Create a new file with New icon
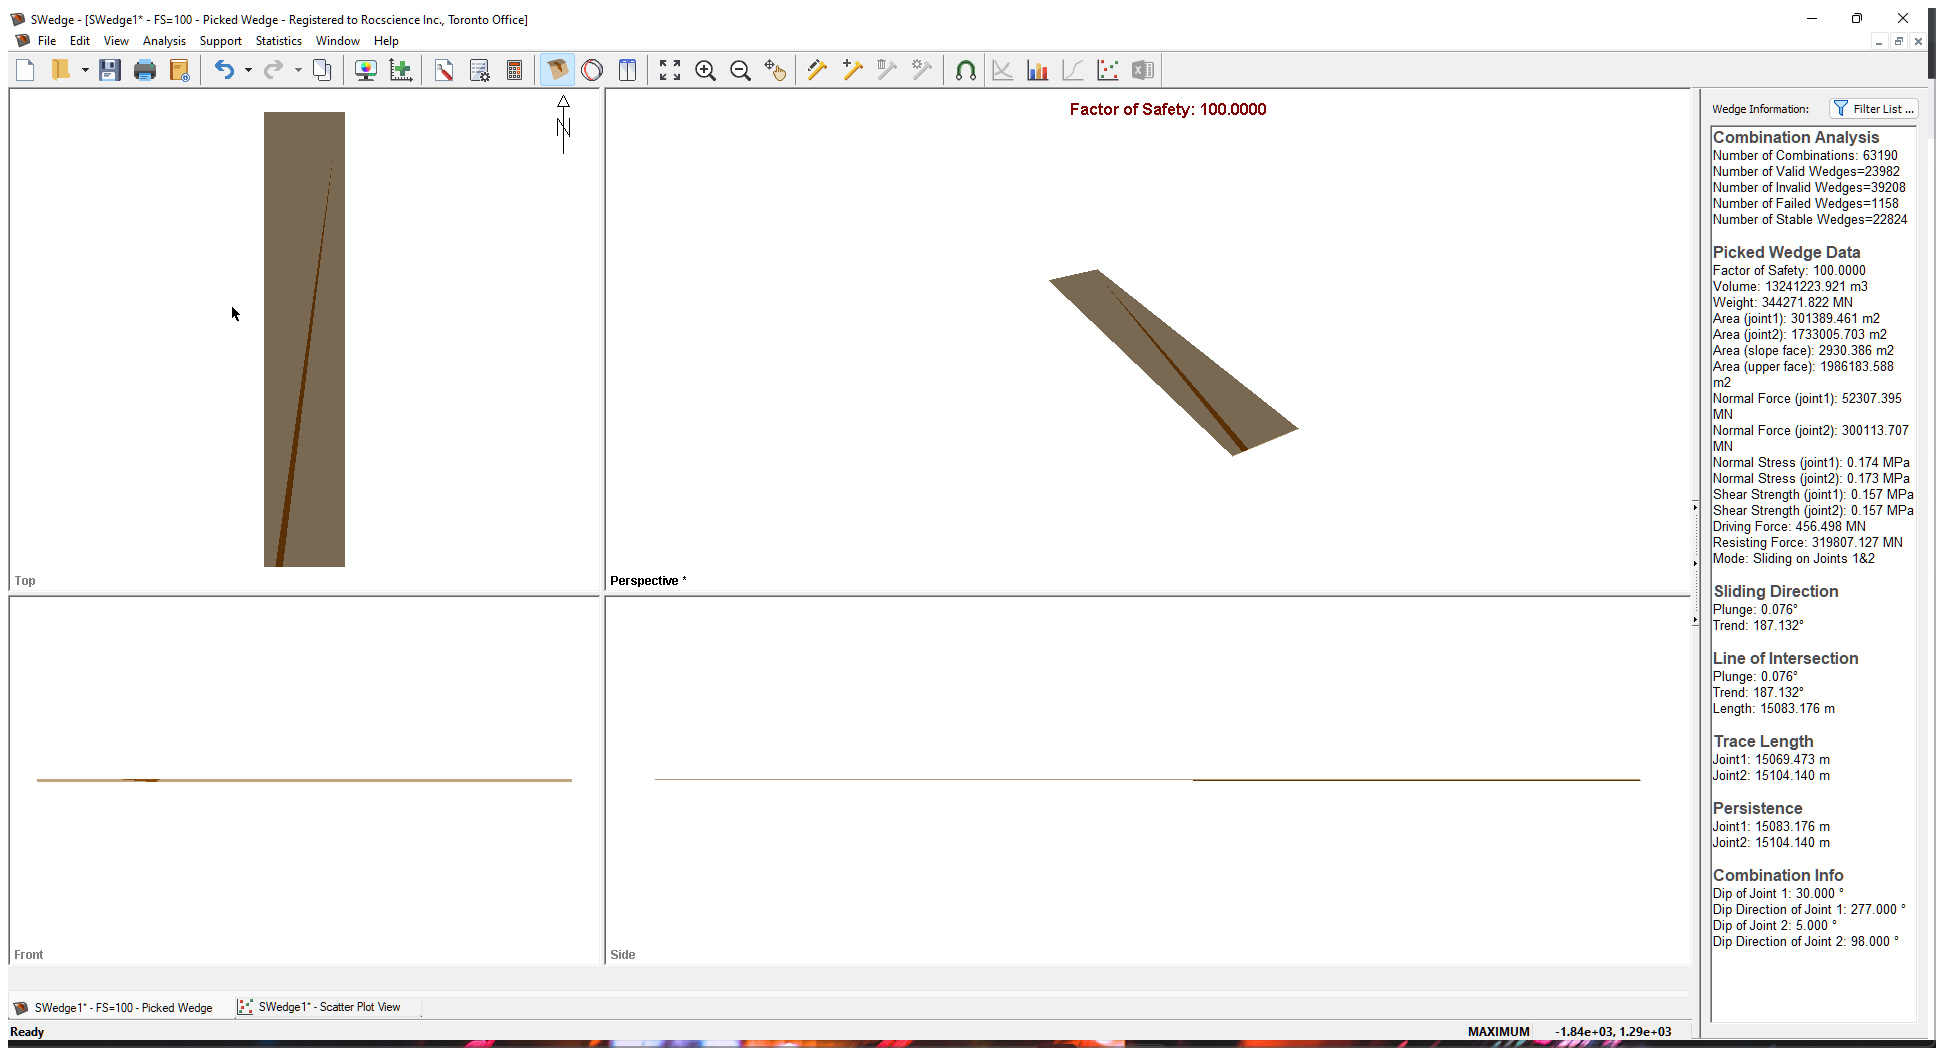The height and width of the screenshot is (1048, 1936). (x=26, y=70)
